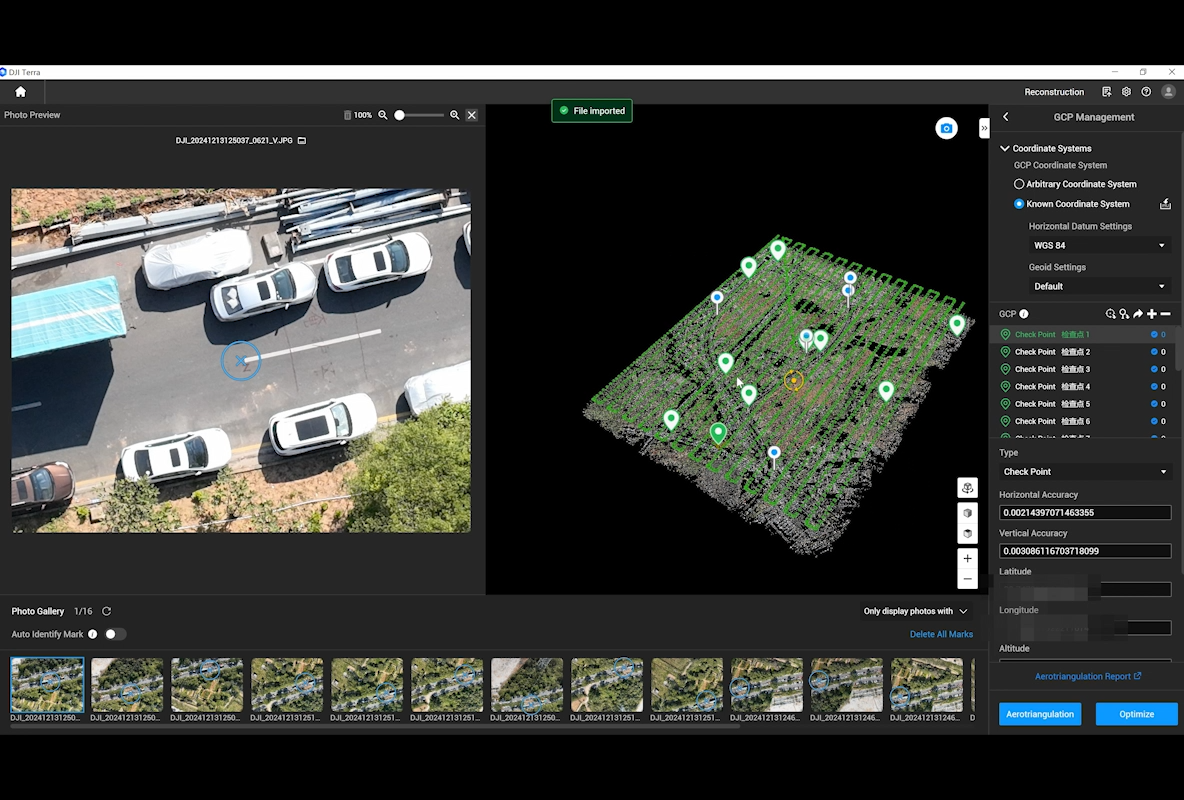1184x800 pixels.
Task: Select Known Coordinate System radio button
Action: coord(1019,204)
